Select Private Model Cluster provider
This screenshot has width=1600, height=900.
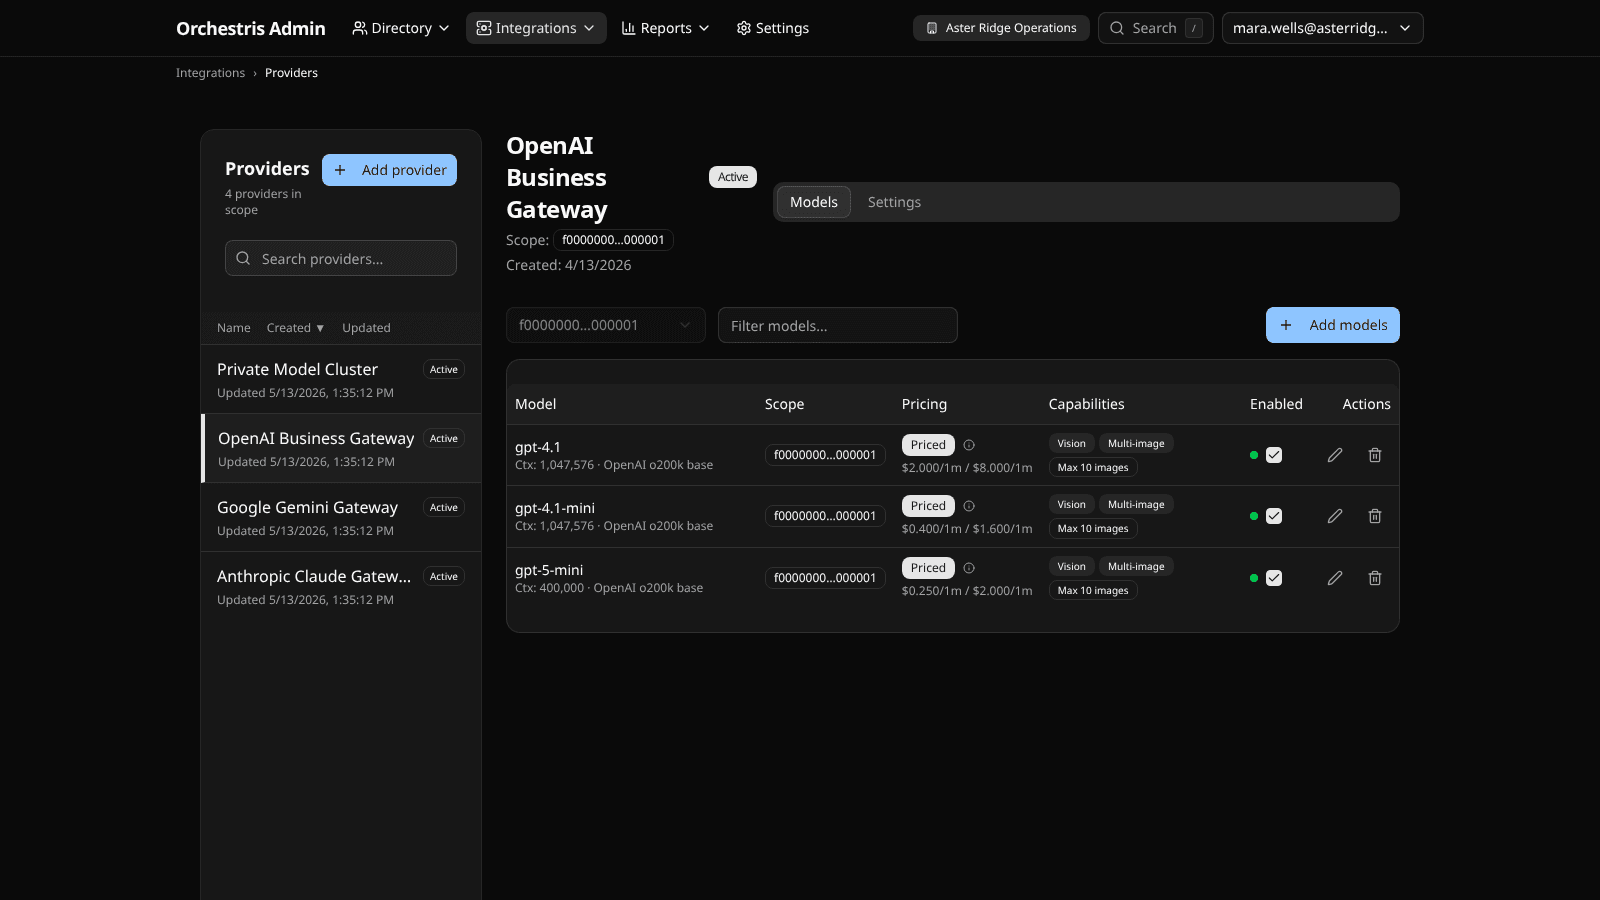tap(341, 380)
